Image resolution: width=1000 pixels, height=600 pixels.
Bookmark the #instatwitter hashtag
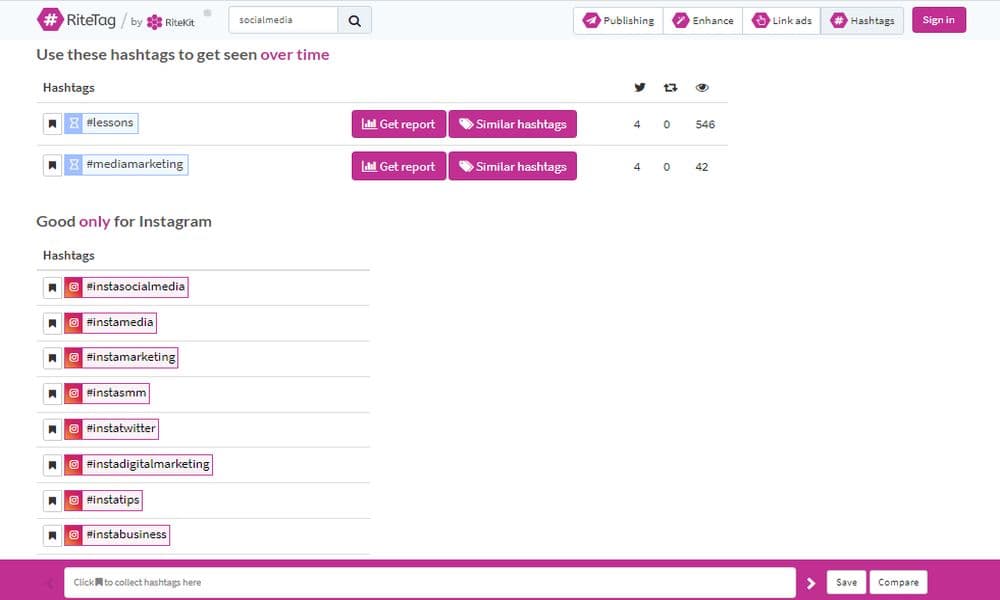pyautogui.click(x=52, y=429)
